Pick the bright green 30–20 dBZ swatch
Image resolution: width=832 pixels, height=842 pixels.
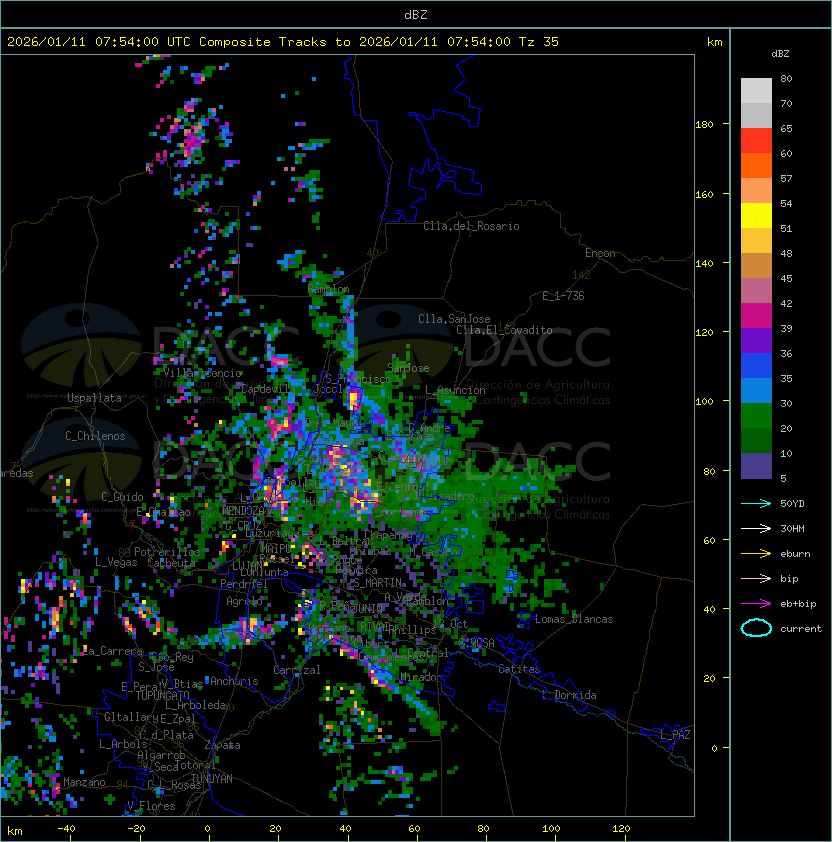click(x=756, y=416)
